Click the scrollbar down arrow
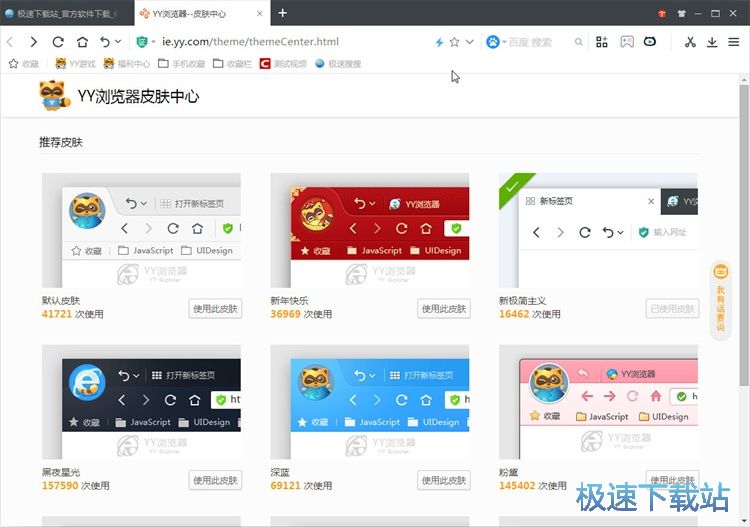750x527 pixels. pyautogui.click(x=744, y=520)
